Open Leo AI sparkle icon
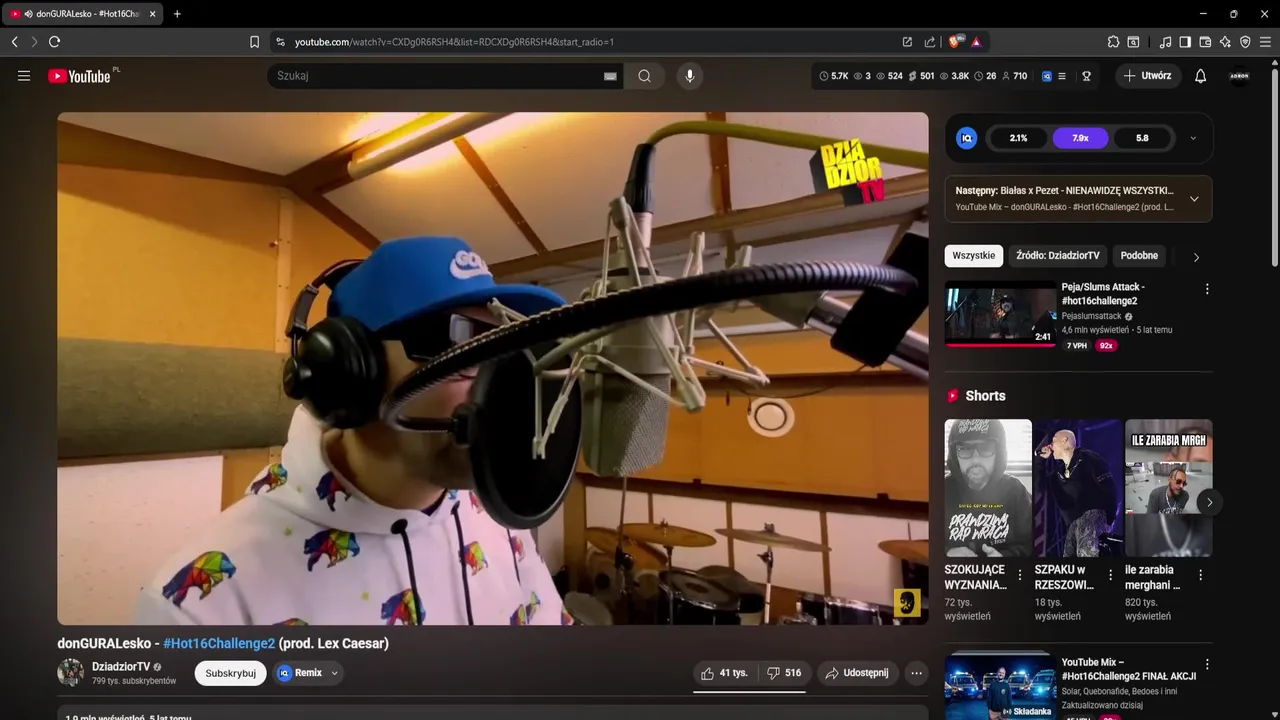1280x720 pixels. click(1225, 42)
